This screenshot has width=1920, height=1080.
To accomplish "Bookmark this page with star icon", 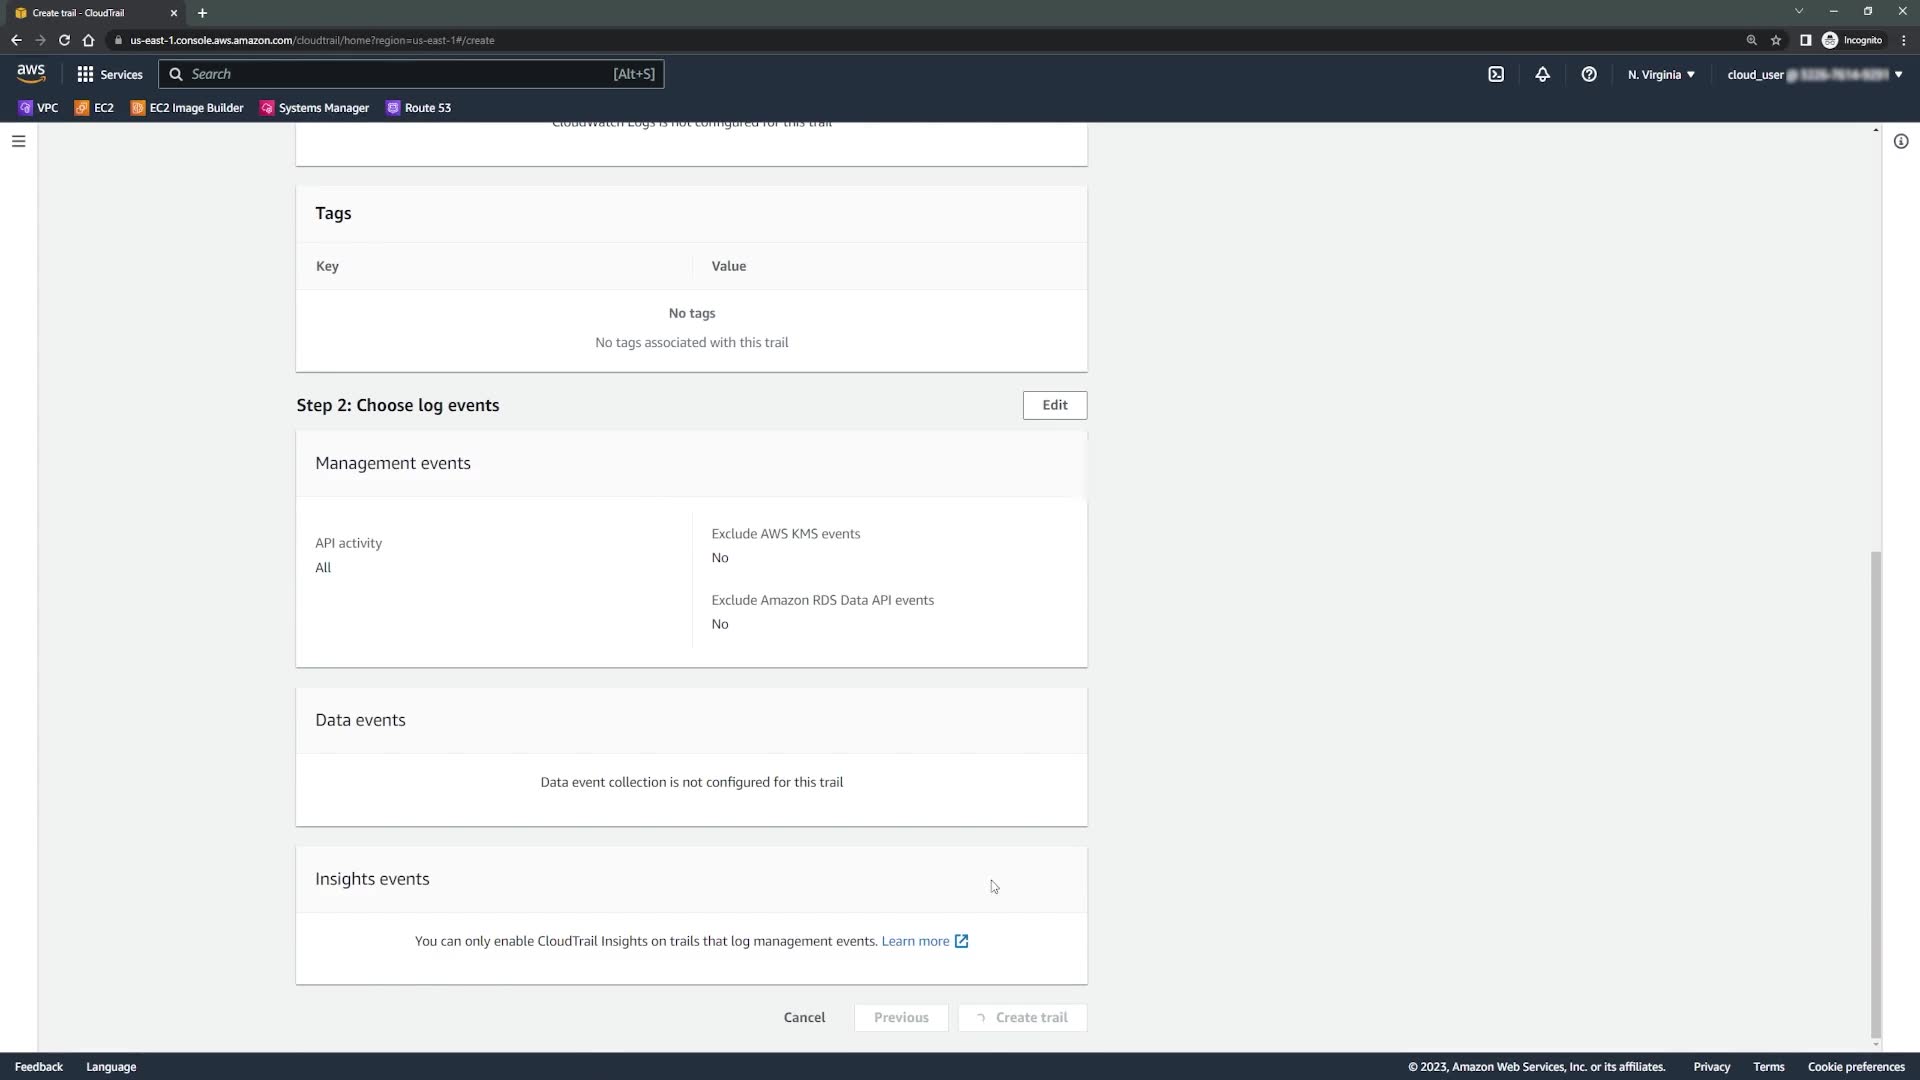I will pyautogui.click(x=1776, y=40).
